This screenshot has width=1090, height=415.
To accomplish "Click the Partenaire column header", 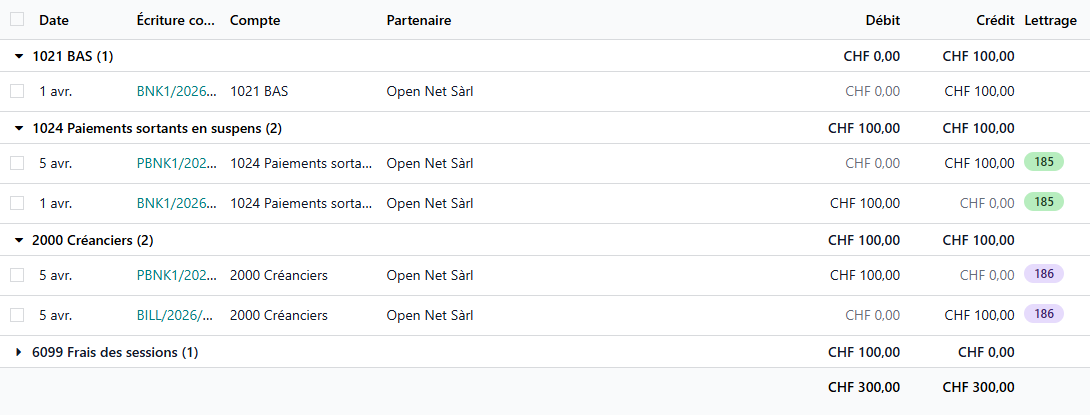I will coord(419,20).
